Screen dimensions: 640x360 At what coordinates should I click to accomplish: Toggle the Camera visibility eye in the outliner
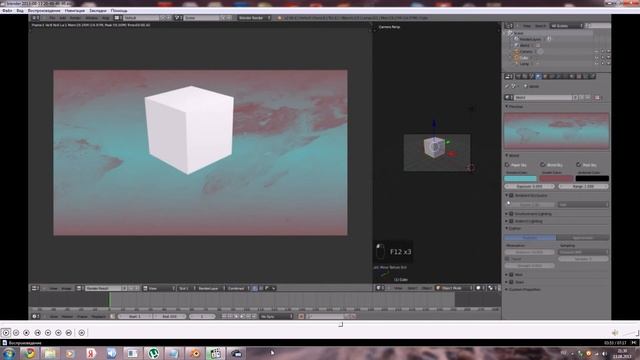[x=596, y=52]
